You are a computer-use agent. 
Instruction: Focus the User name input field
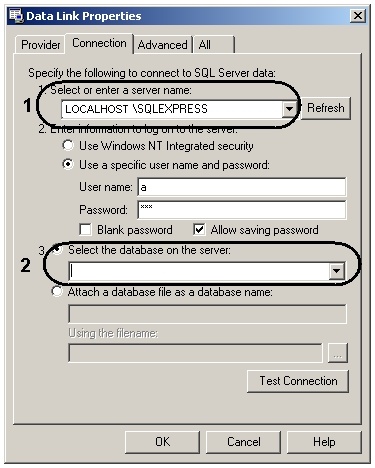(242, 187)
